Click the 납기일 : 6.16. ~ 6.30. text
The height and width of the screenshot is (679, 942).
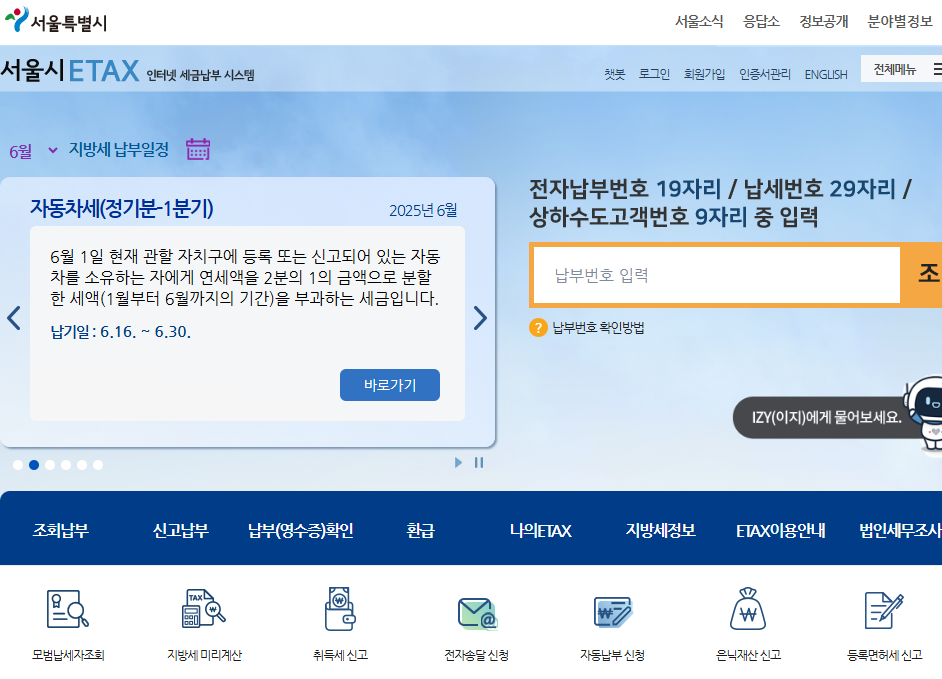click(x=121, y=332)
